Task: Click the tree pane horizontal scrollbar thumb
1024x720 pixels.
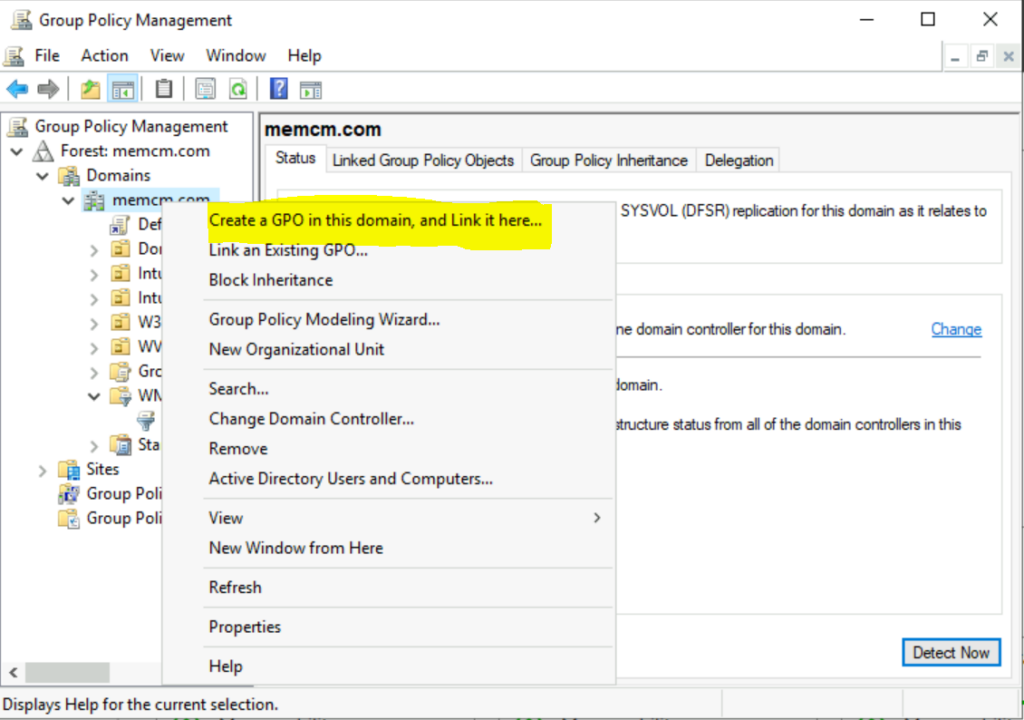Action: point(67,672)
